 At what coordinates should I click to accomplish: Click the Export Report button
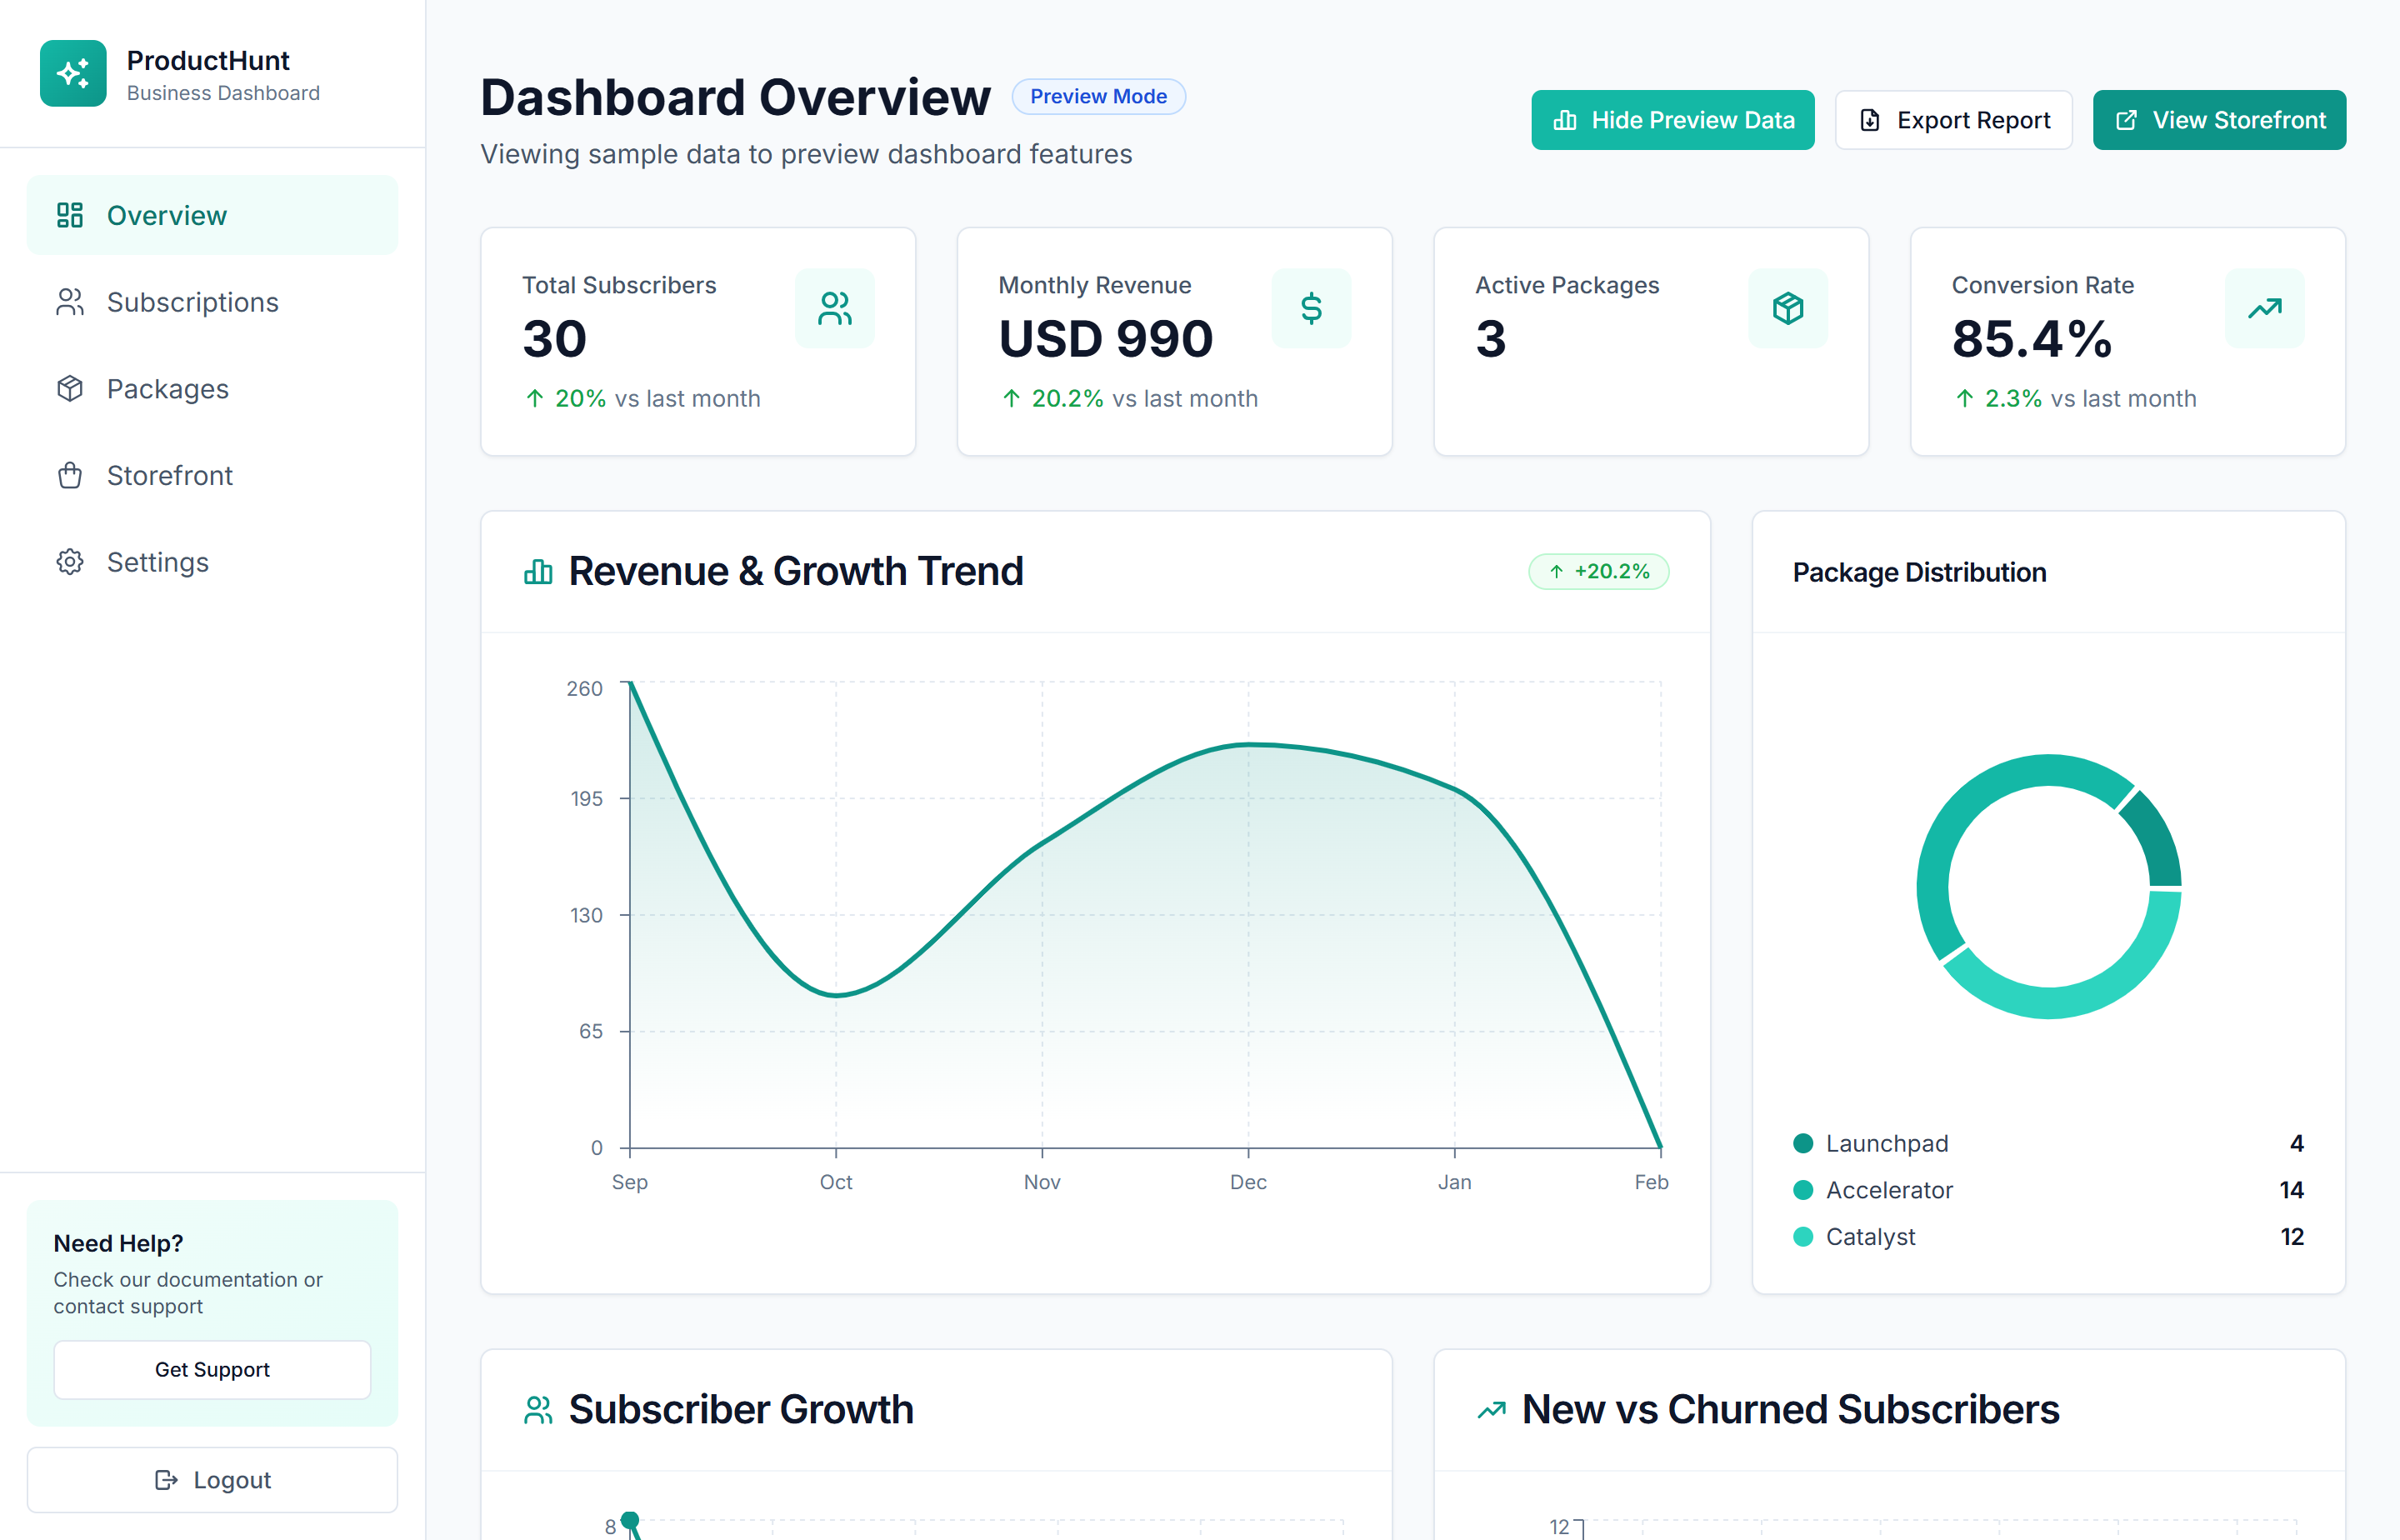tap(1953, 120)
